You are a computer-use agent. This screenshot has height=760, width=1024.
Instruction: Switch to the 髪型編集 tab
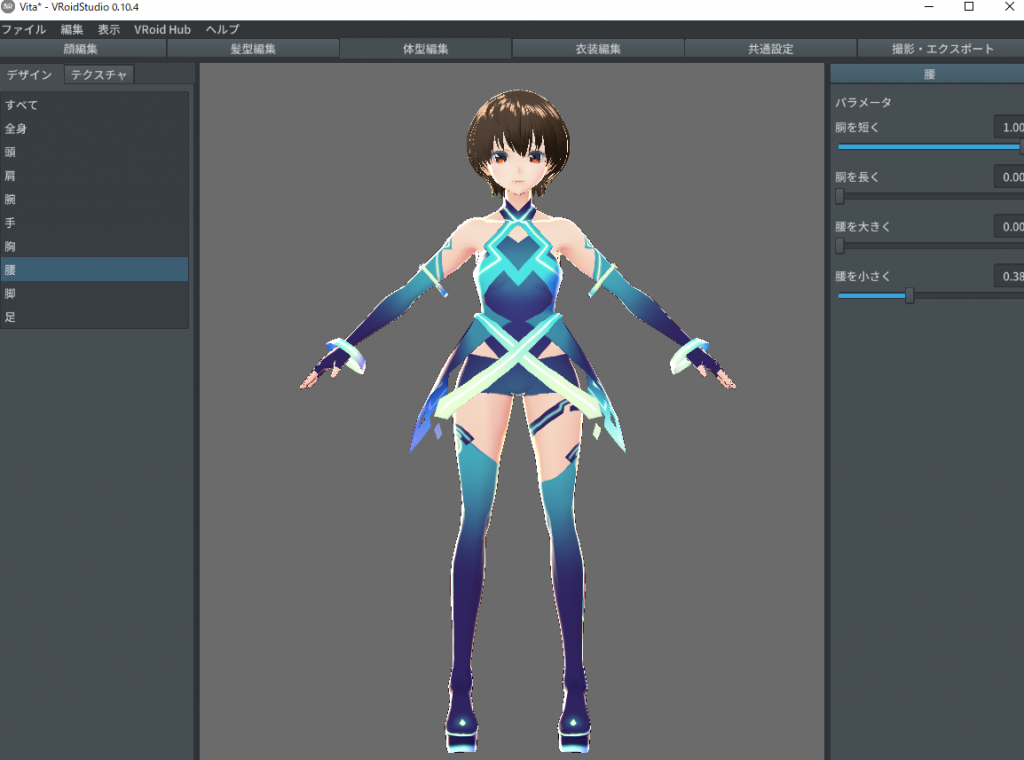253,49
